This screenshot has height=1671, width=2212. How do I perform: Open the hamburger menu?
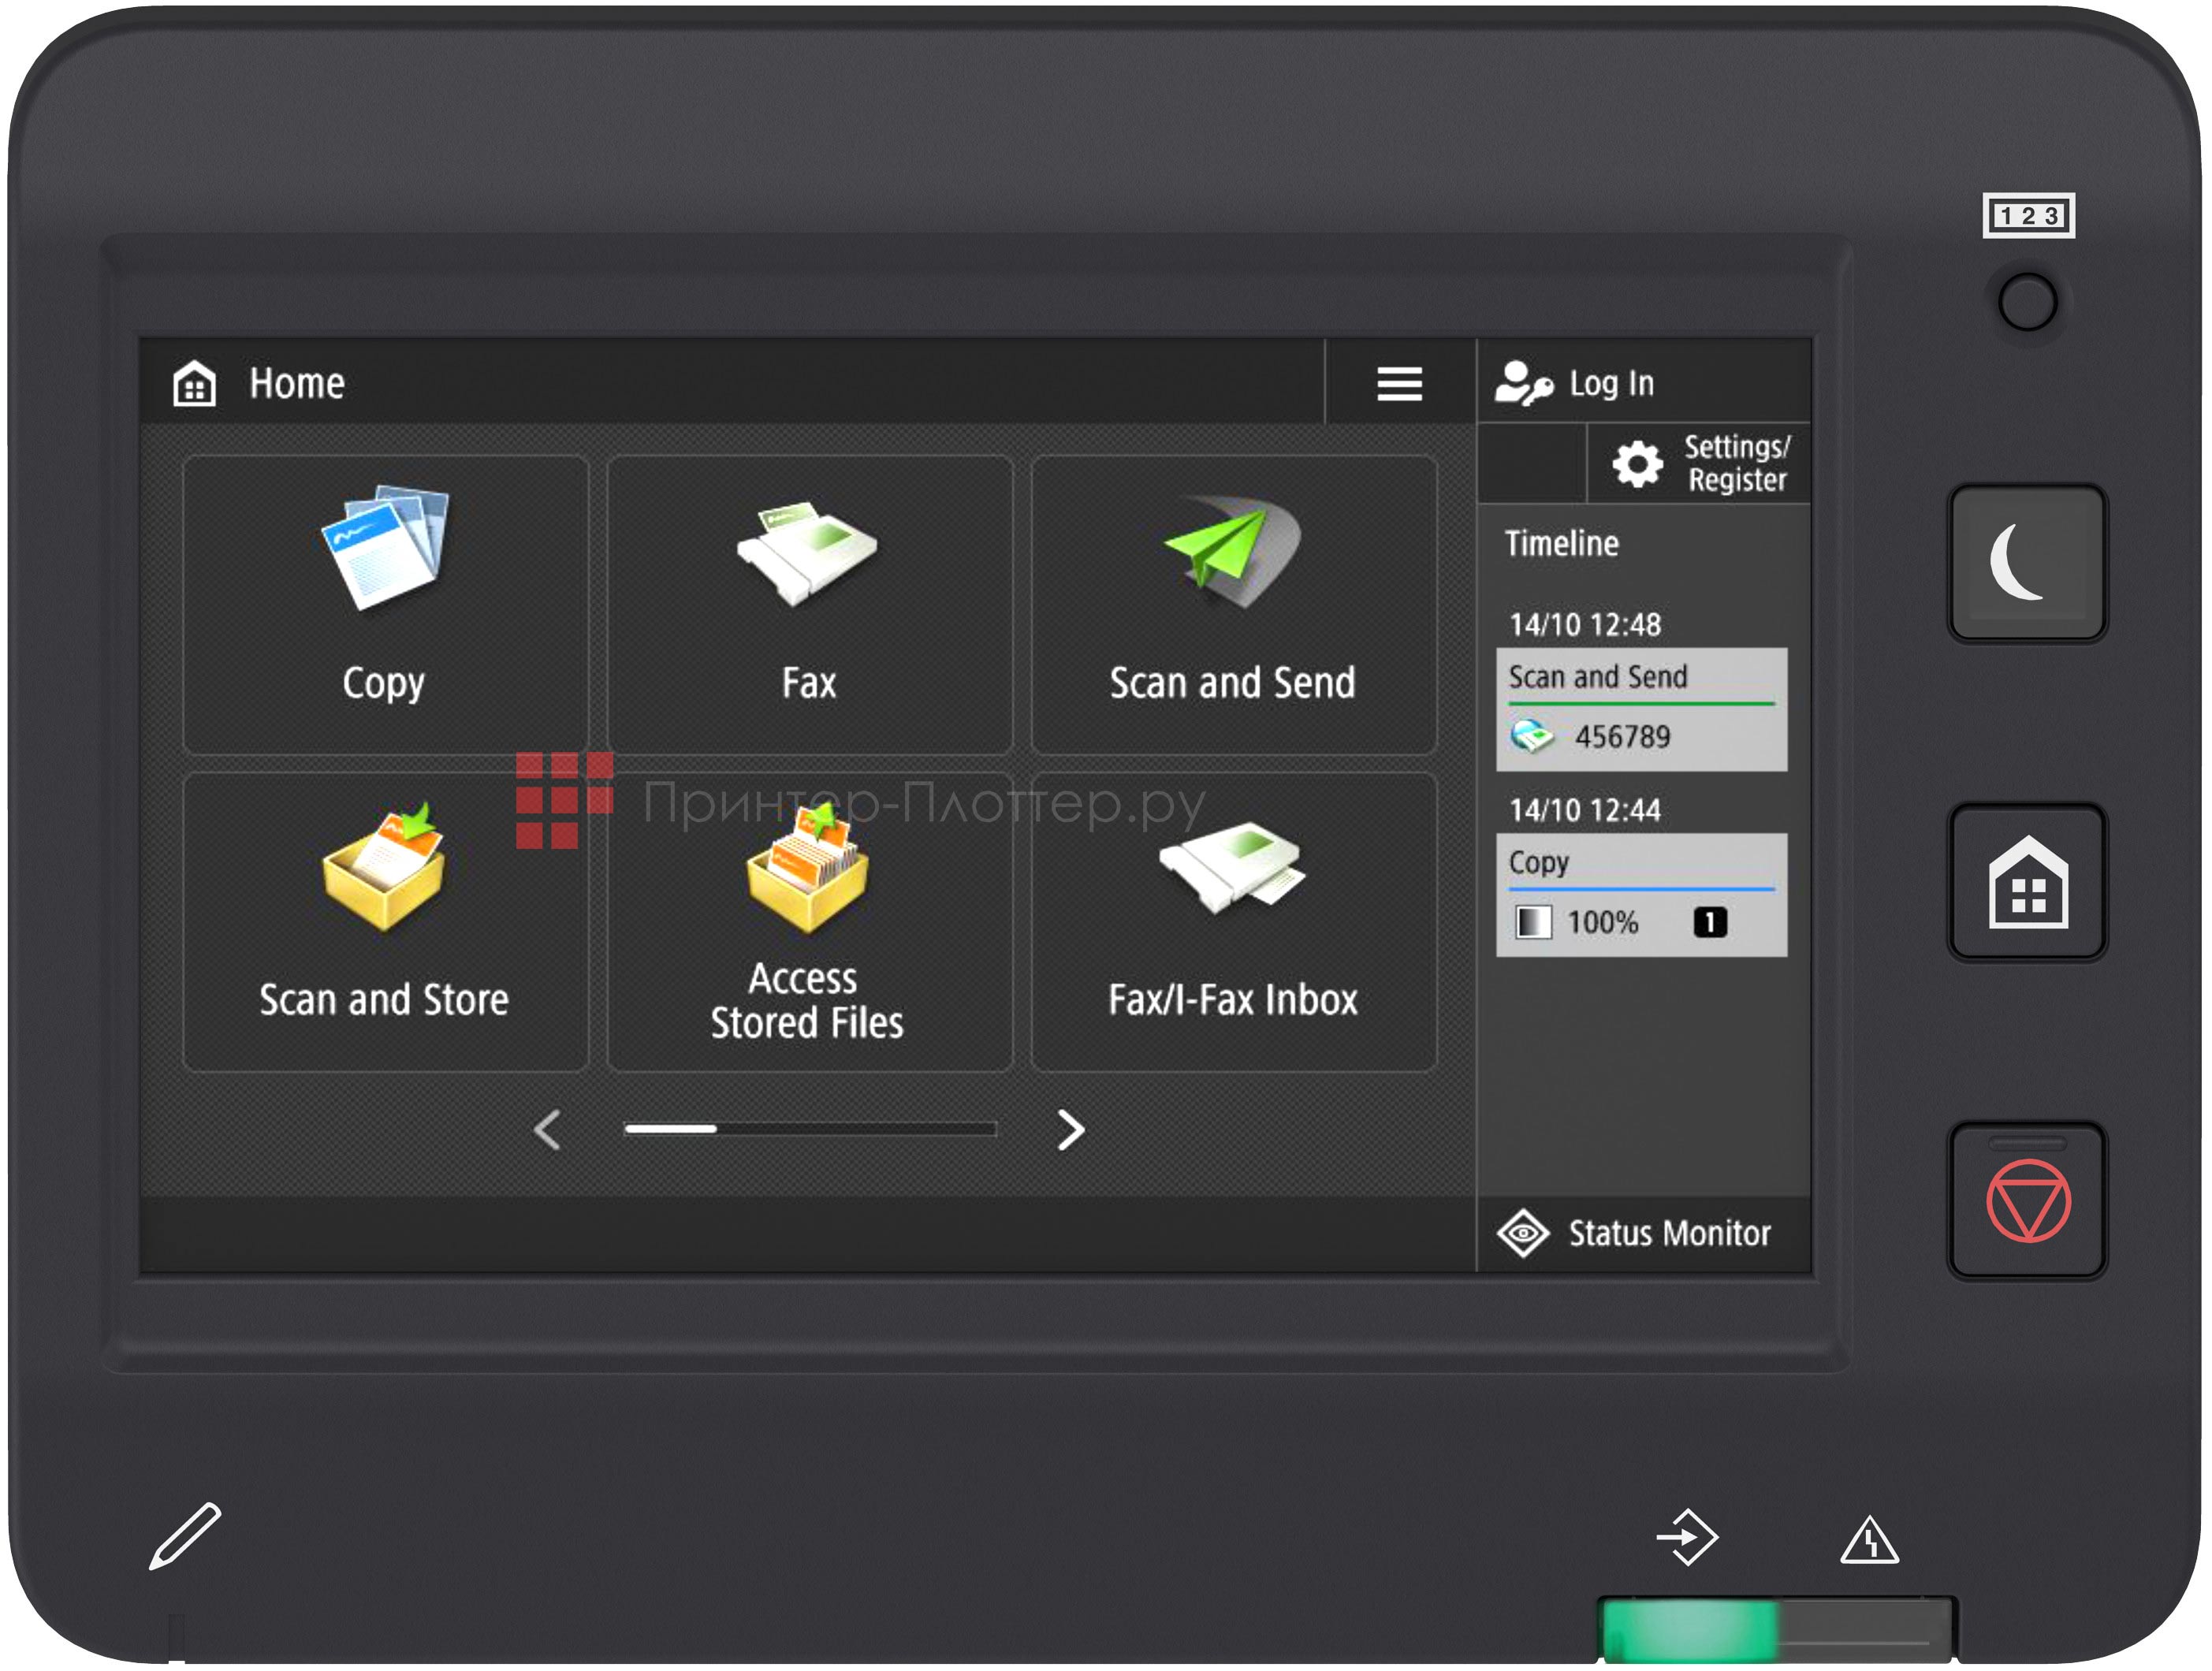click(1399, 383)
